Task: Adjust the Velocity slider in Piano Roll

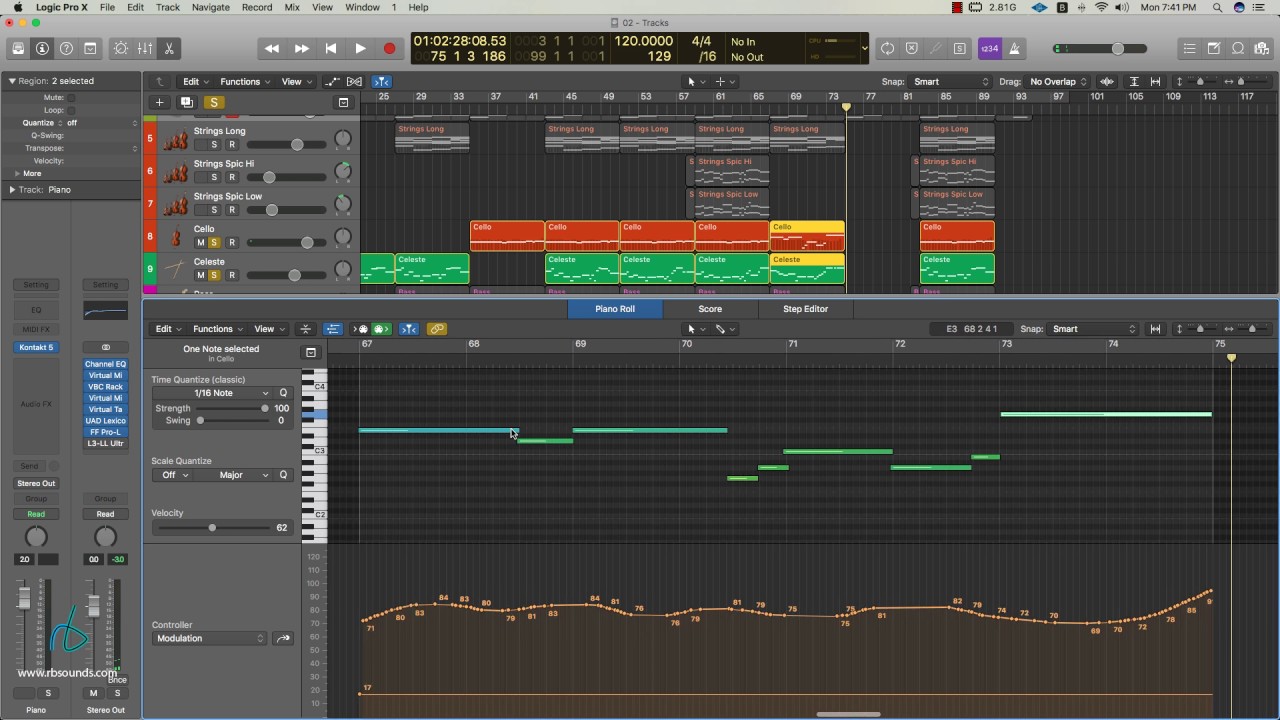Action: [x=211, y=527]
